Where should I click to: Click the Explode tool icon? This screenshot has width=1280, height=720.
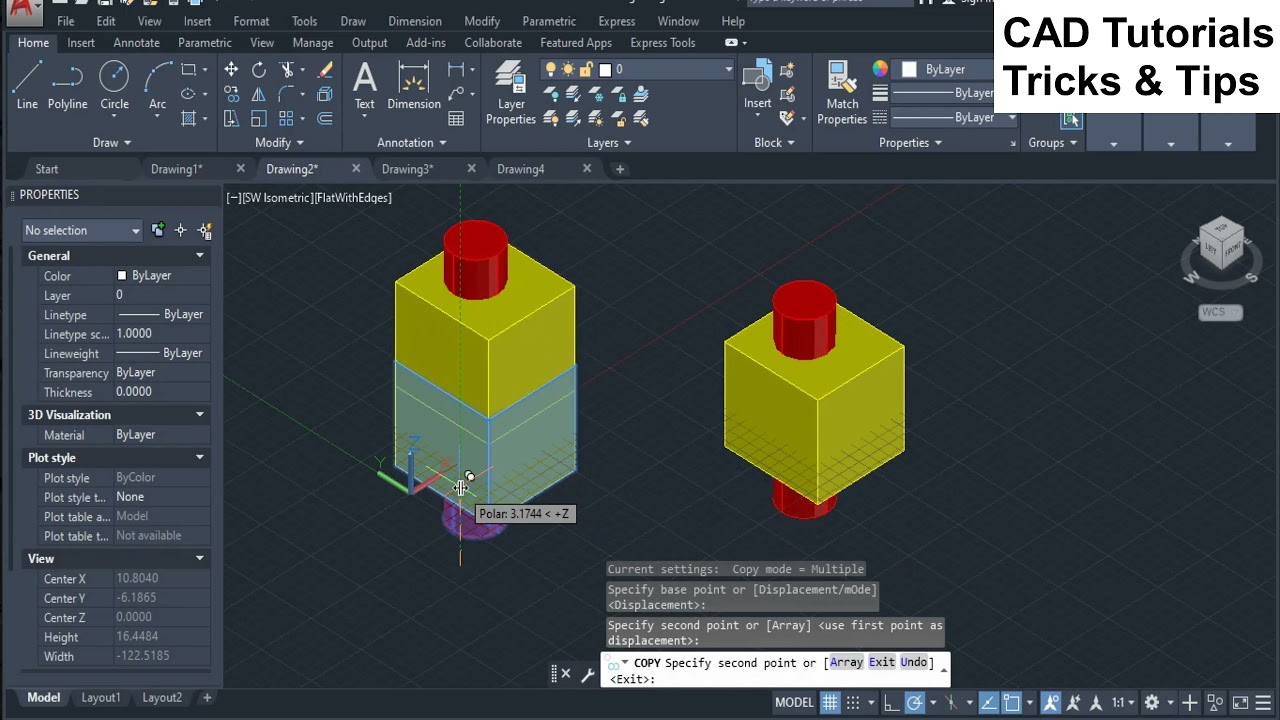tap(325, 94)
